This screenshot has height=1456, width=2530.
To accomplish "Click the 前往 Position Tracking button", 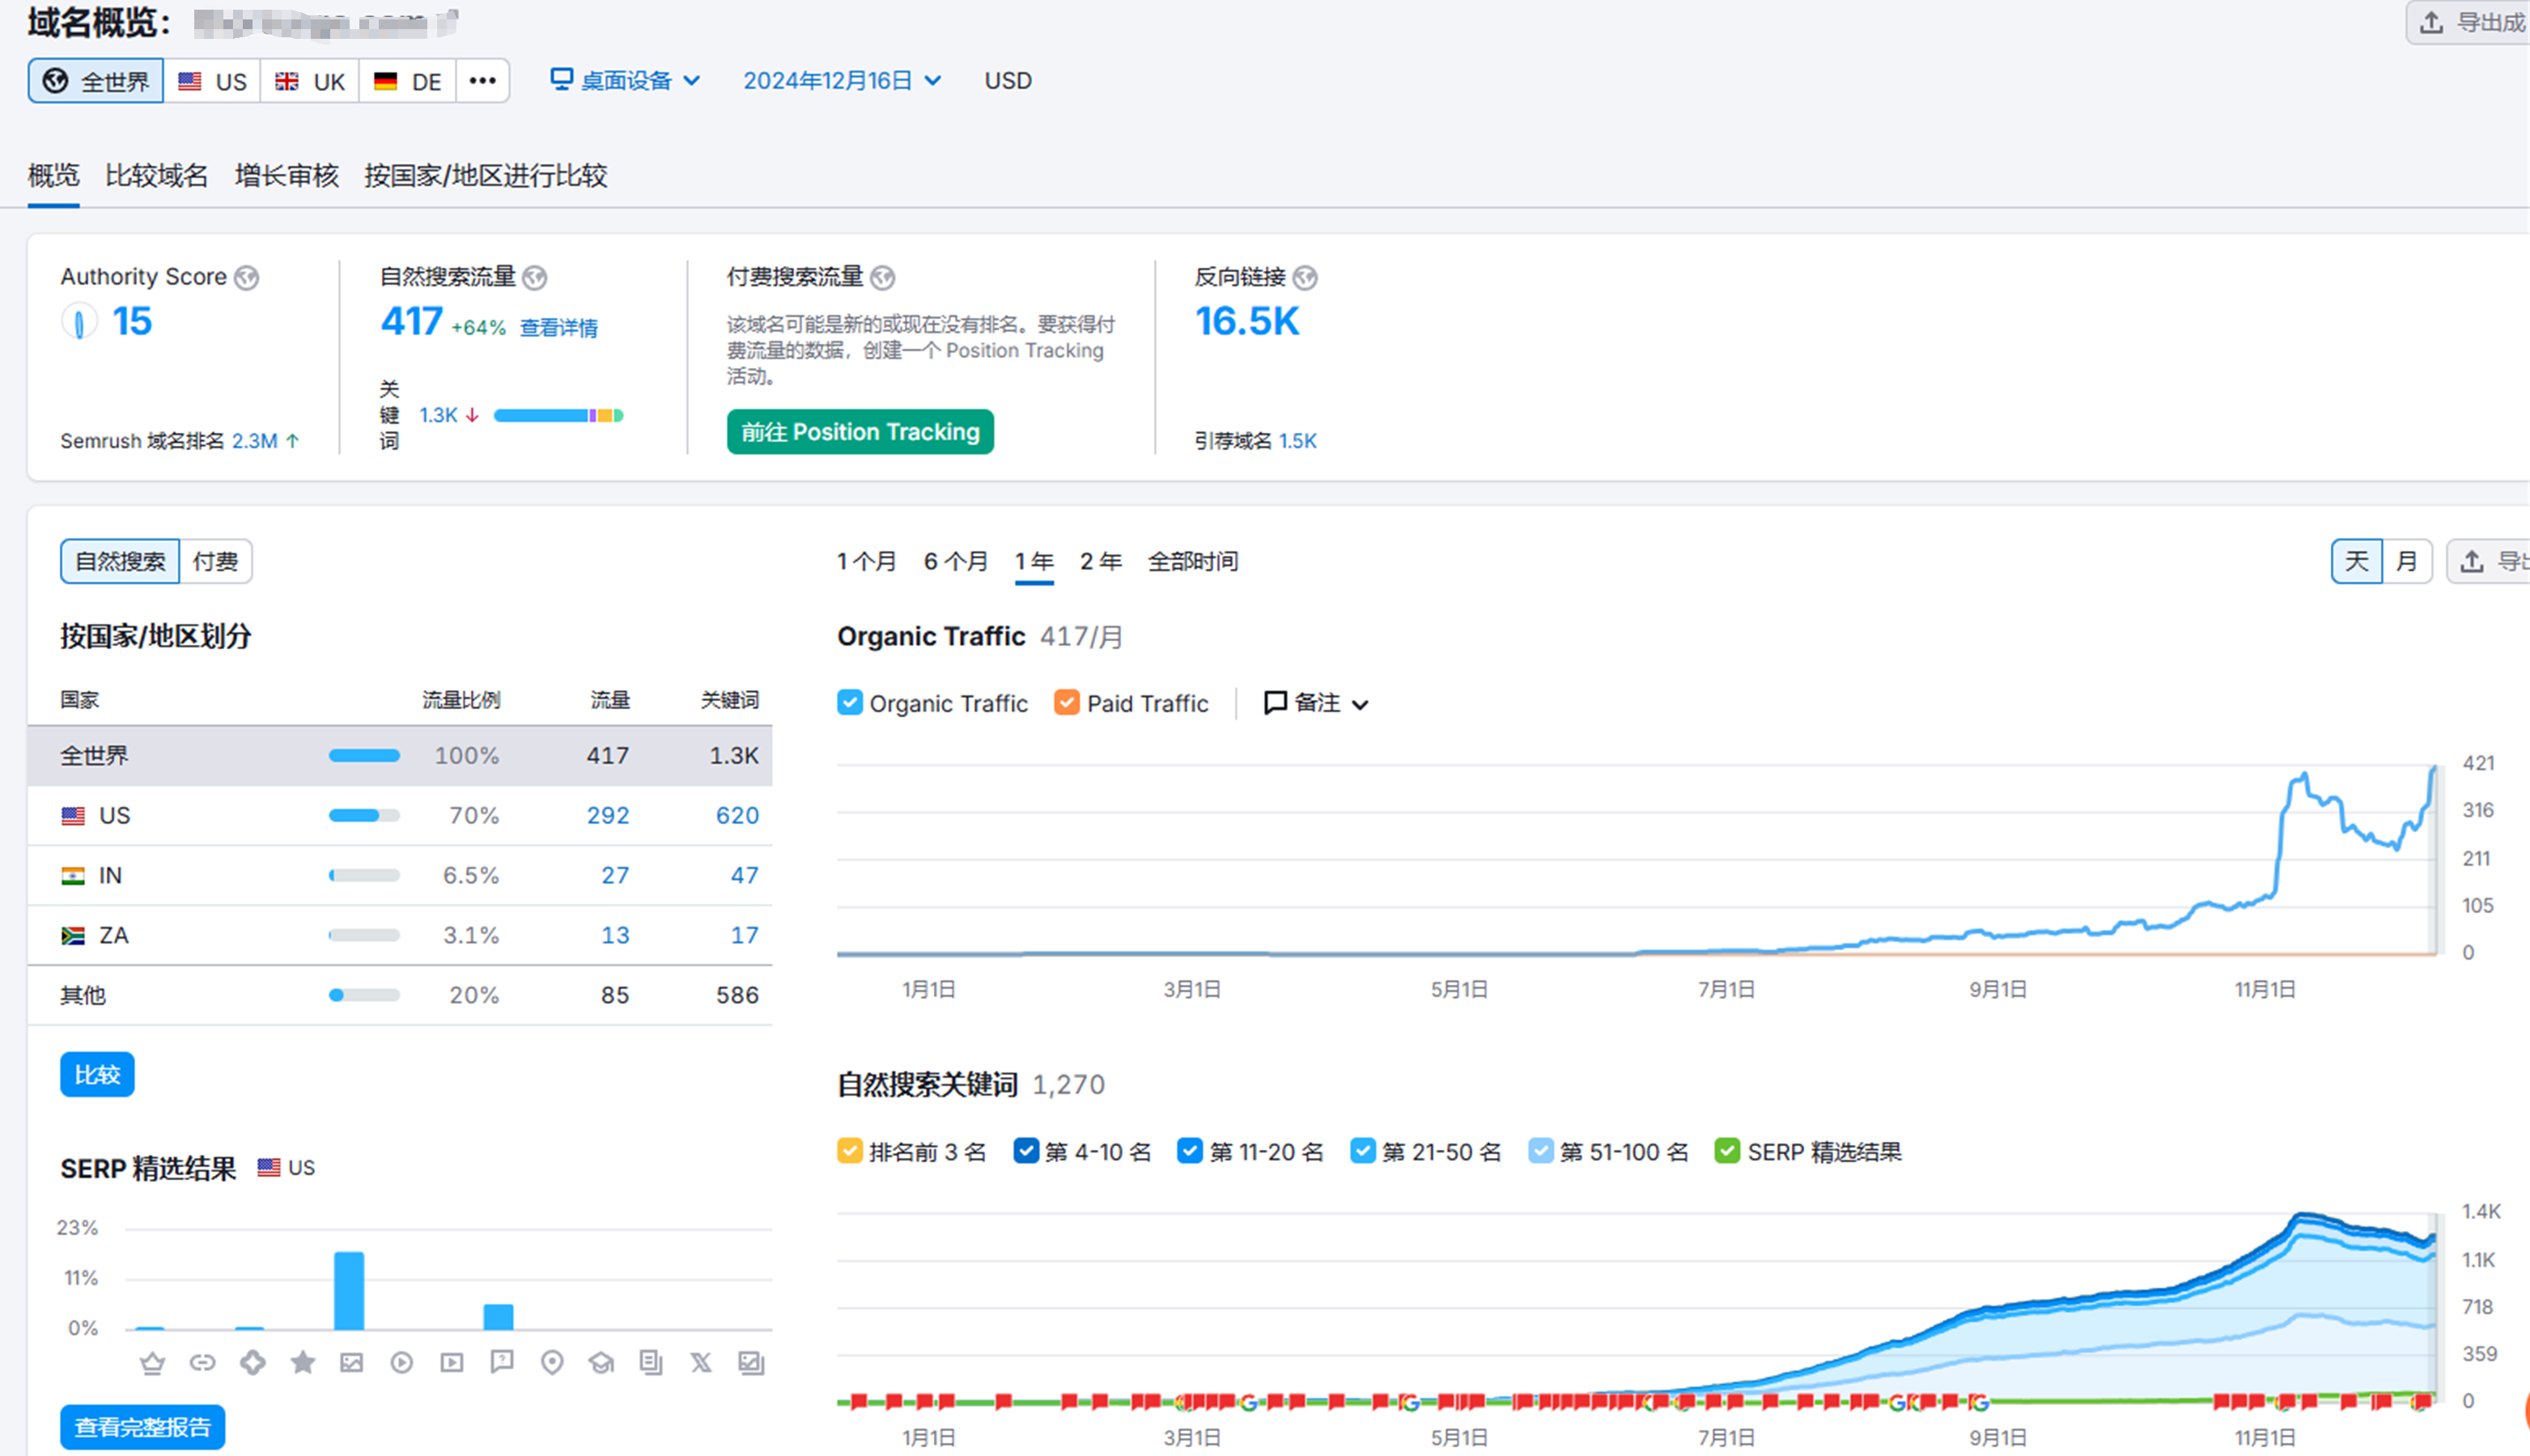I will point(860,432).
